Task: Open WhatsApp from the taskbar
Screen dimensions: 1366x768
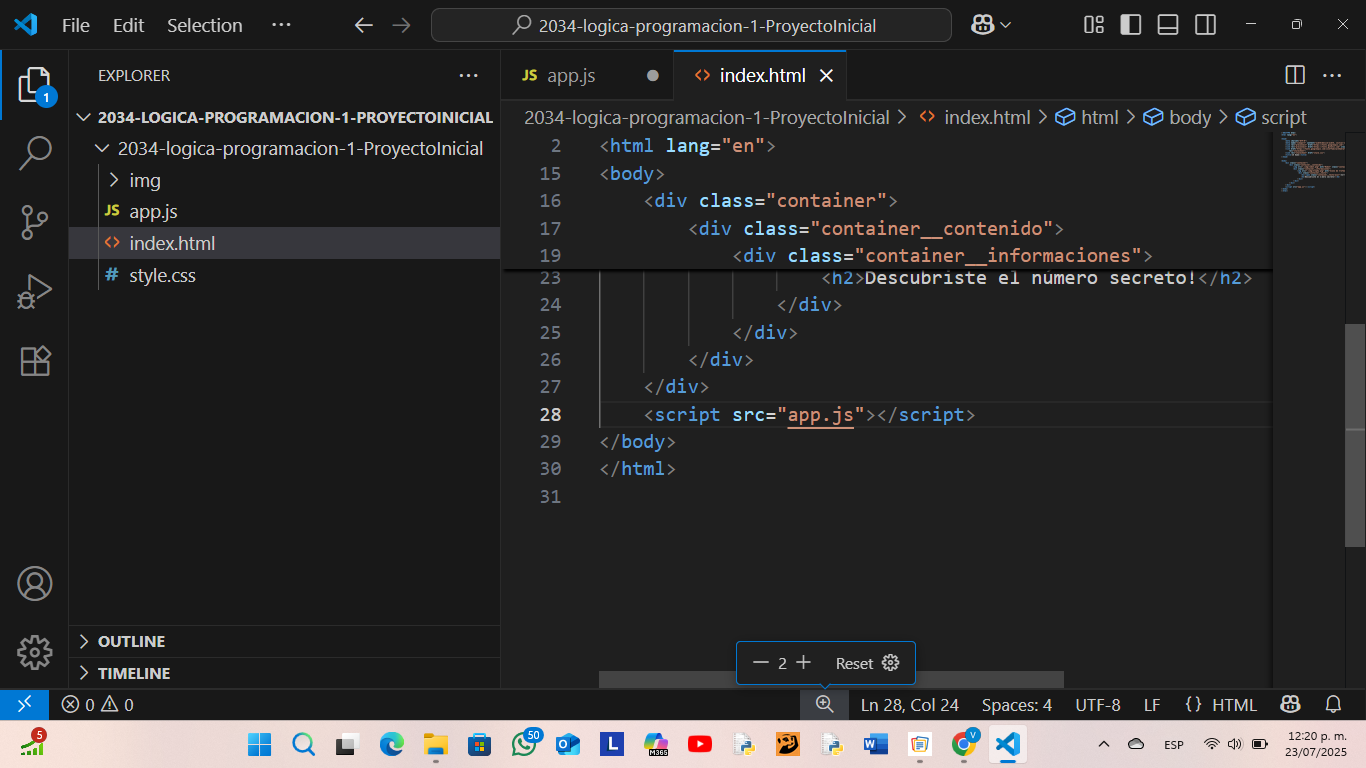Action: tap(524, 744)
